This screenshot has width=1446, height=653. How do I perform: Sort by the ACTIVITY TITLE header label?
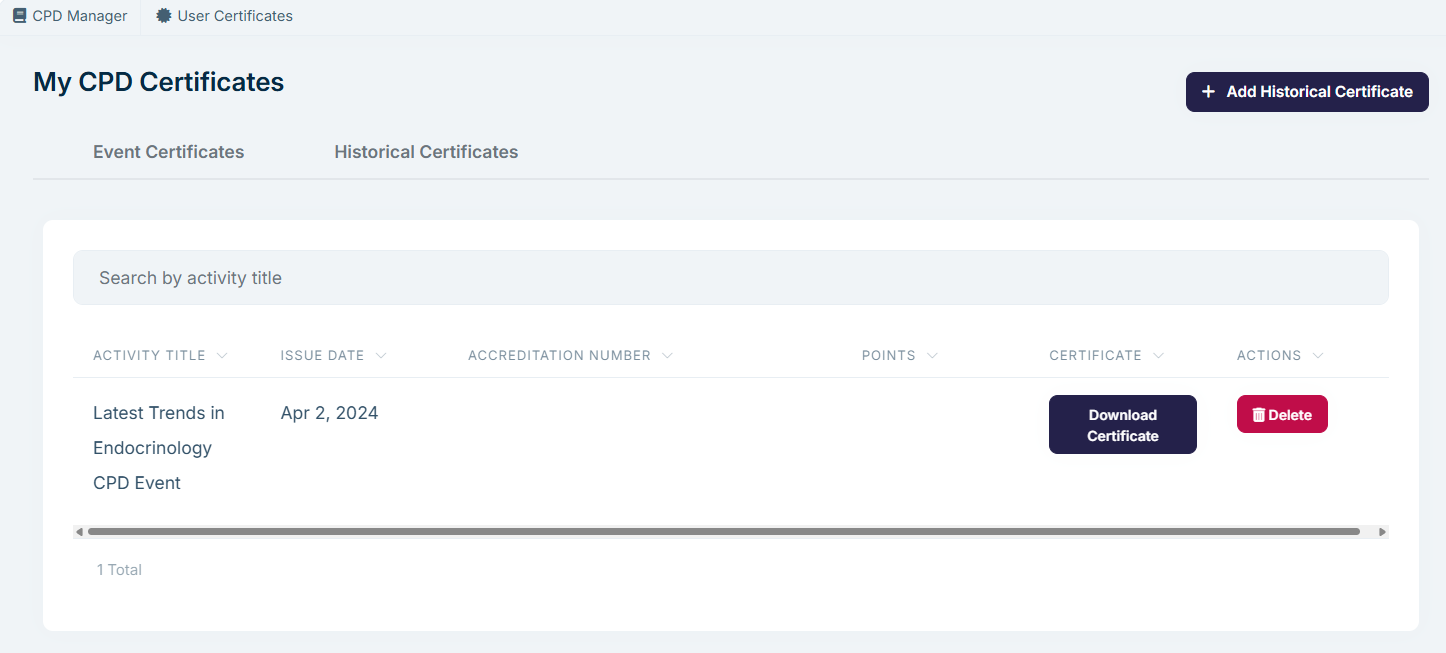(x=149, y=356)
